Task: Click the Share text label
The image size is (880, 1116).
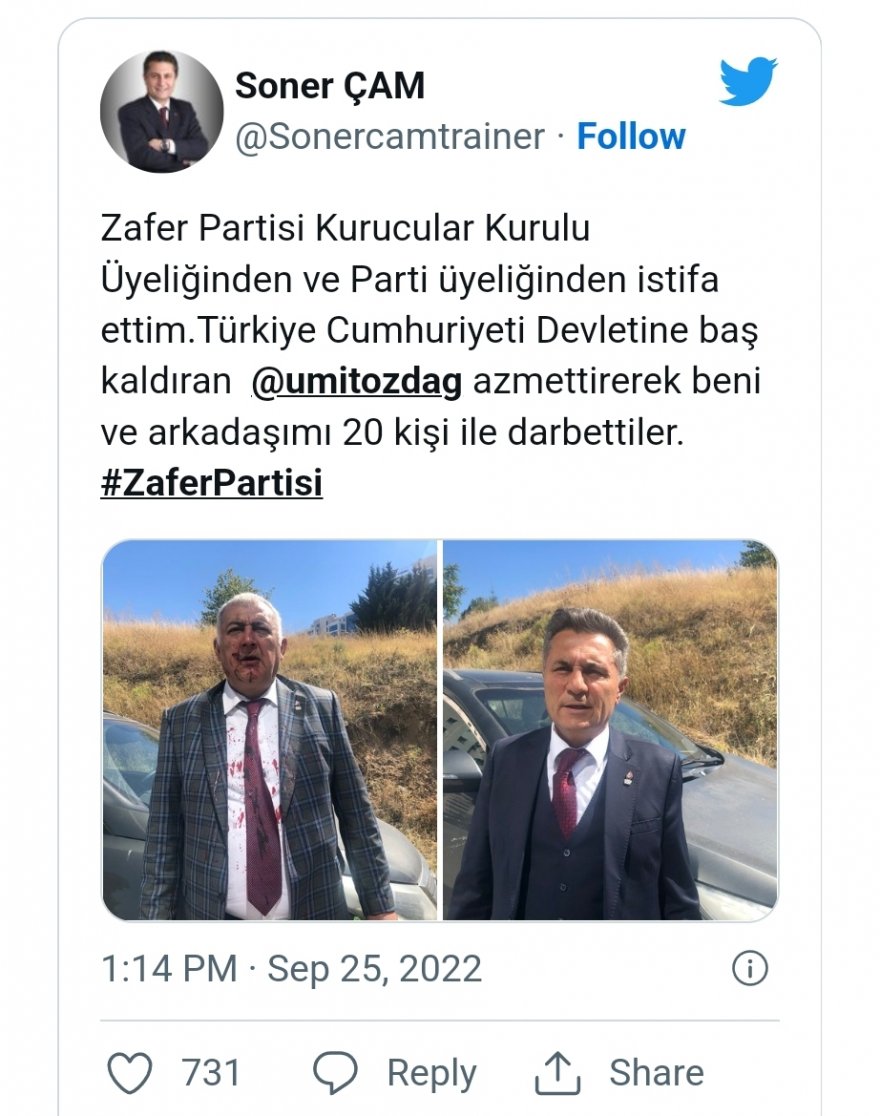Action: (656, 1073)
